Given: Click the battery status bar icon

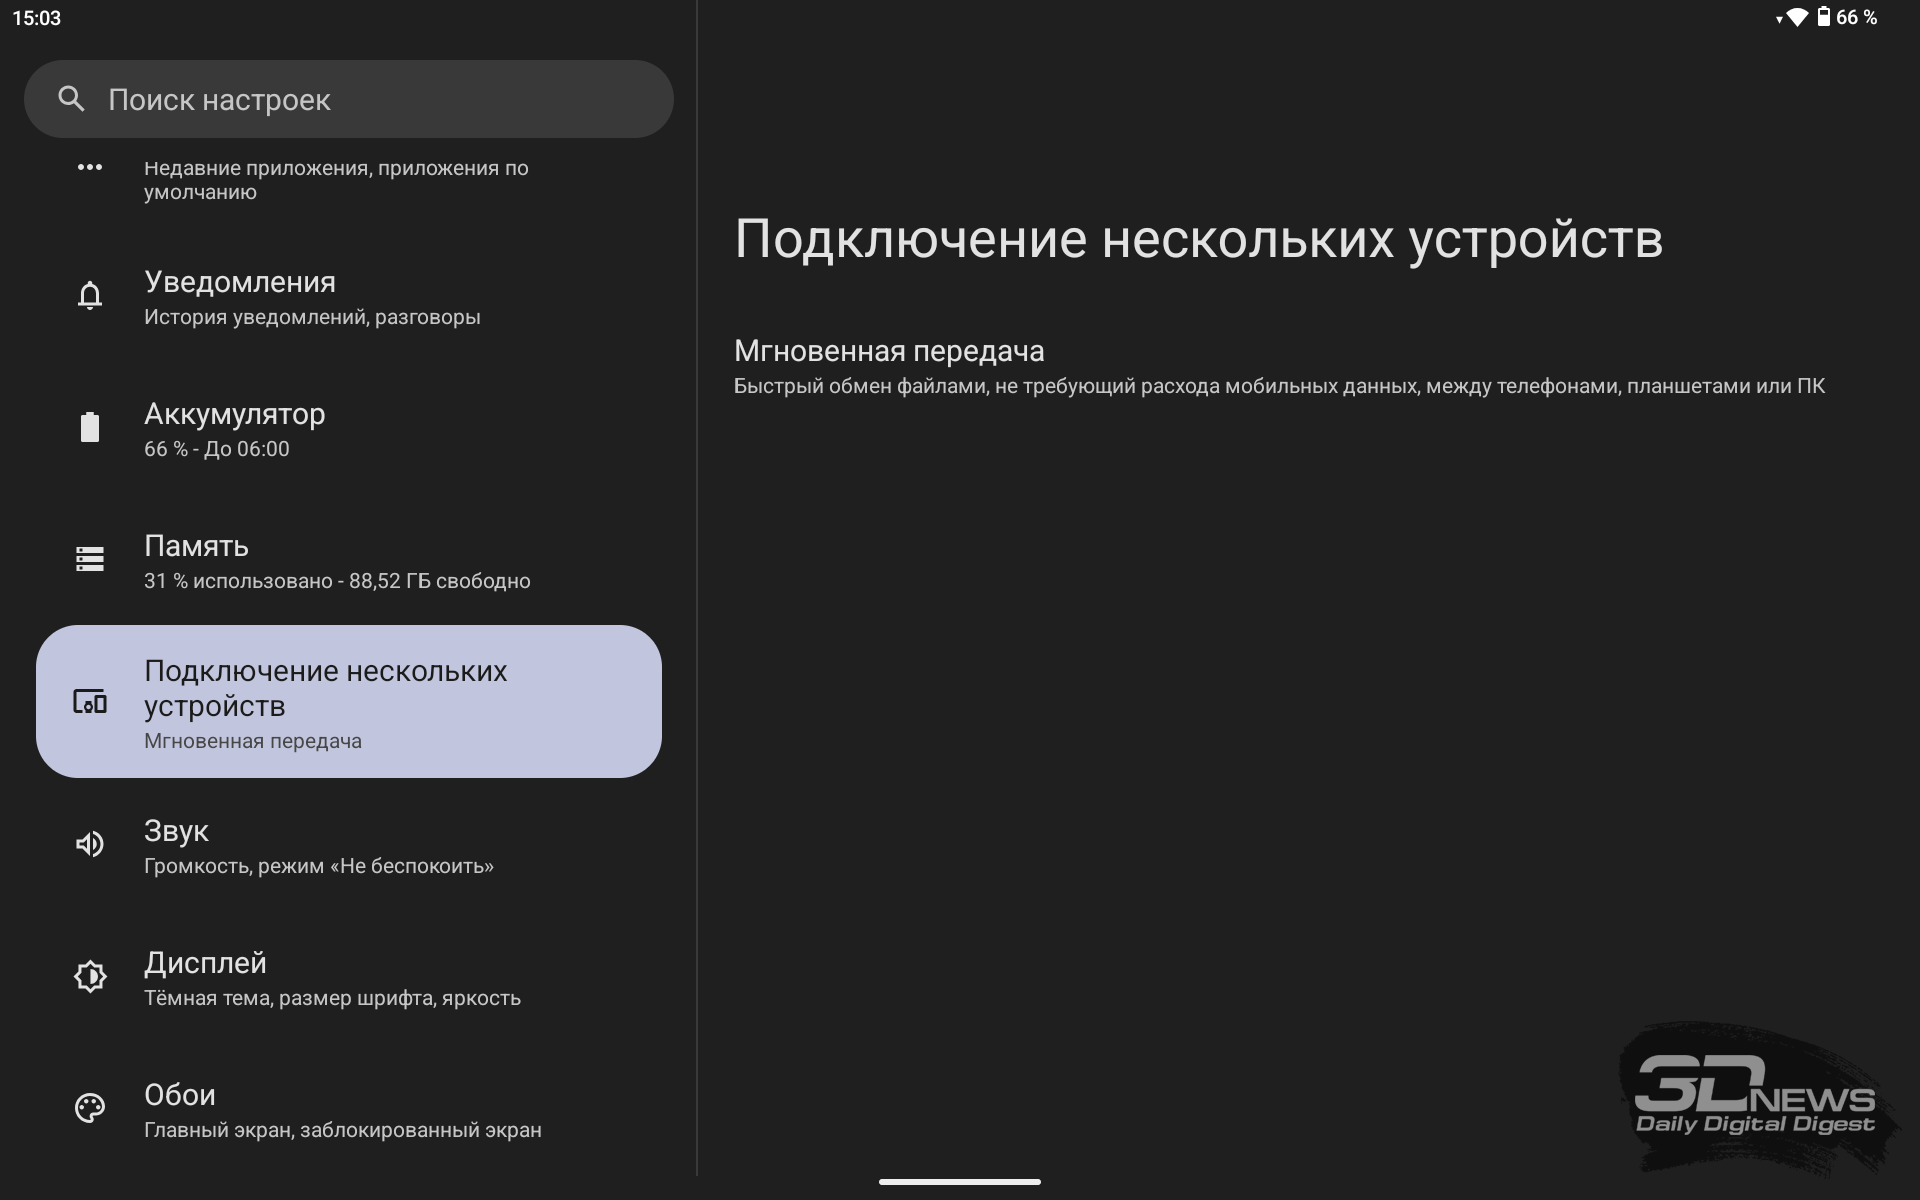Looking at the screenshot, I should pos(1823,17).
